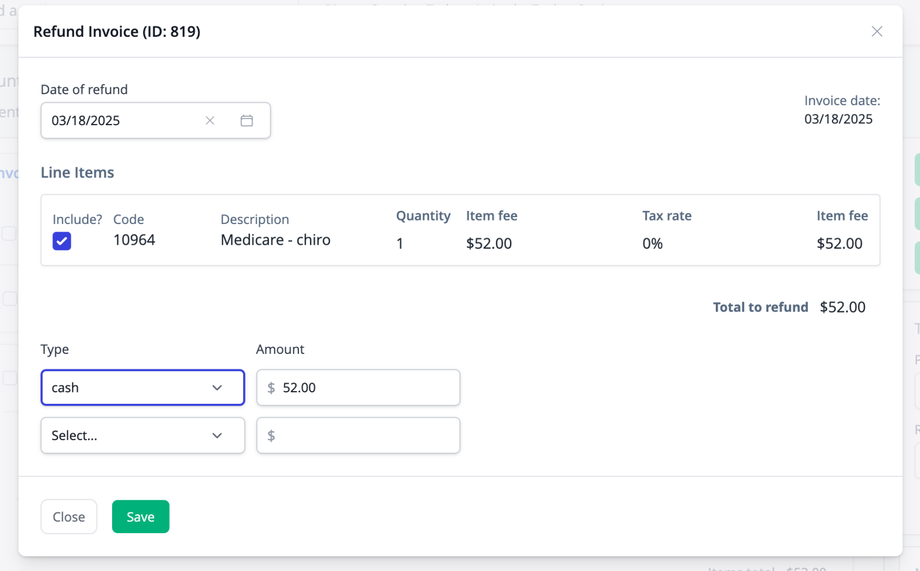Dismiss the Refund Invoice dialog via top-right X
The image size is (920, 571).
[x=877, y=32]
